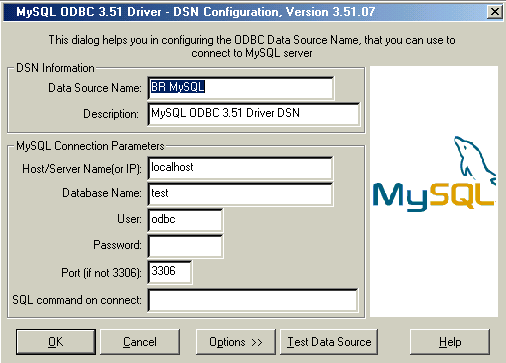
Task: Click the 'Database Name:' label
Action: coord(102,193)
